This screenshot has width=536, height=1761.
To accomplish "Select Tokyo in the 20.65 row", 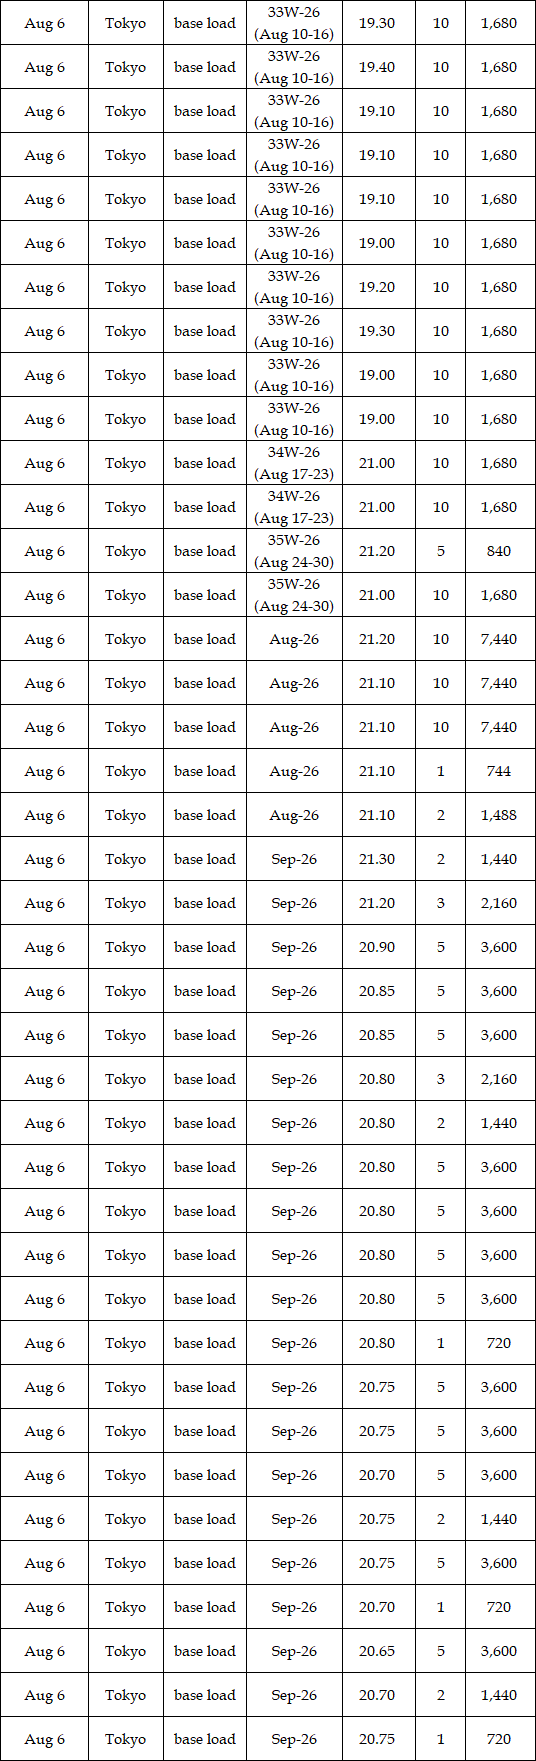I will tap(125, 1651).
